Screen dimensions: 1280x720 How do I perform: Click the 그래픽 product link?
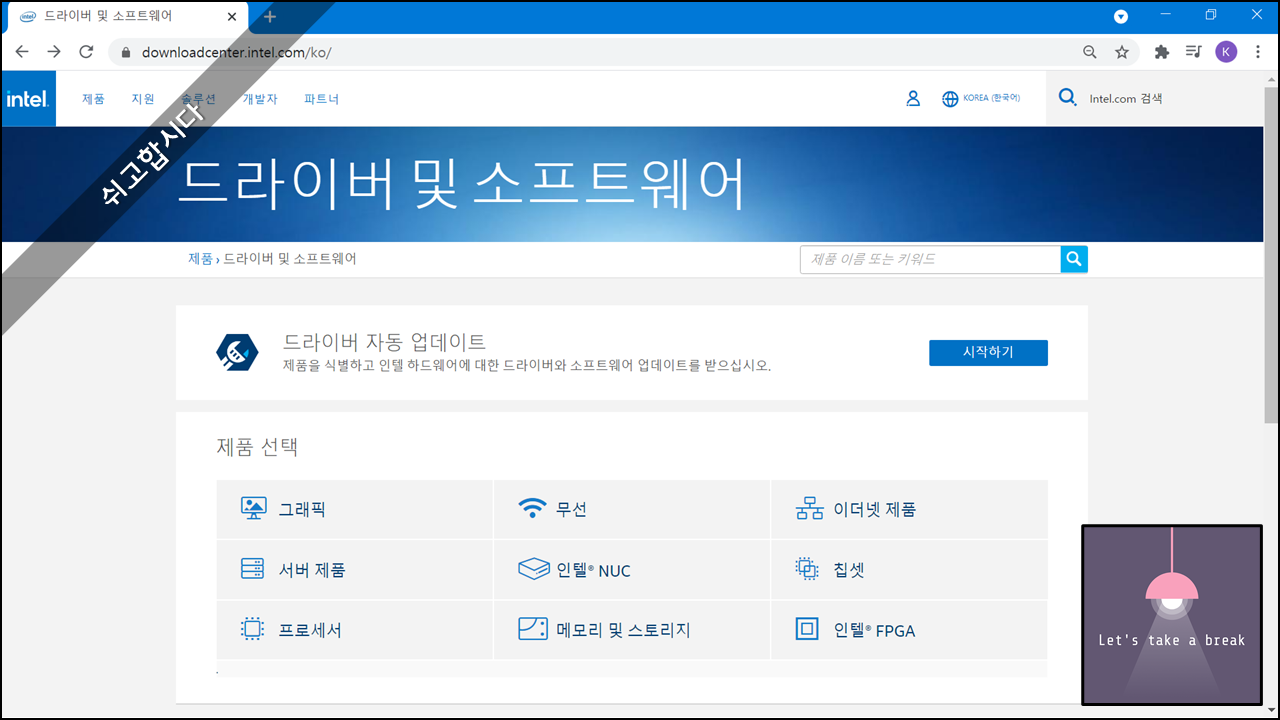[302, 509]
